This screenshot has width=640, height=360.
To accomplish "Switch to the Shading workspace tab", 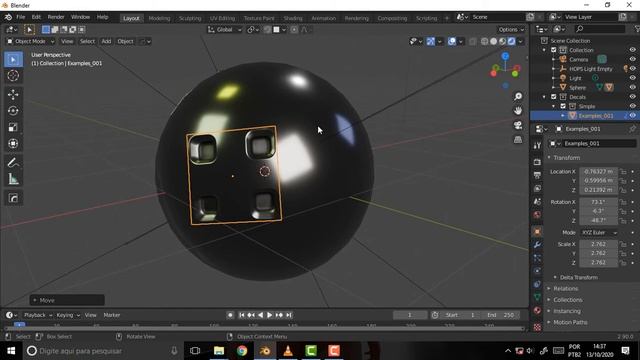I will coord(293,18).
